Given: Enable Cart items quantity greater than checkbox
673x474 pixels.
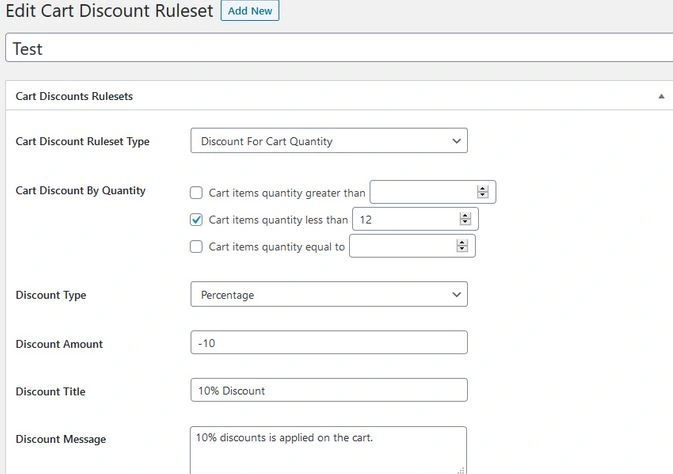Looking at the screenshot, I should (x=197, y=193).
